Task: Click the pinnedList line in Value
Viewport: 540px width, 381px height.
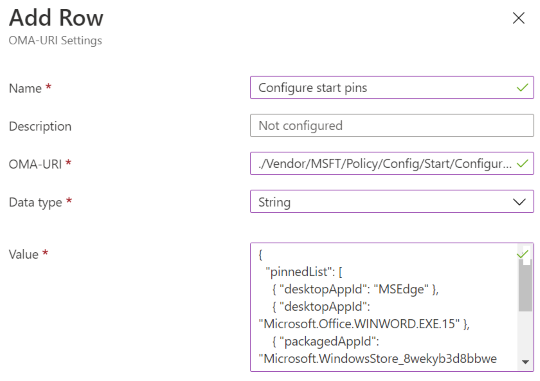Action: (x=304, y=272)
